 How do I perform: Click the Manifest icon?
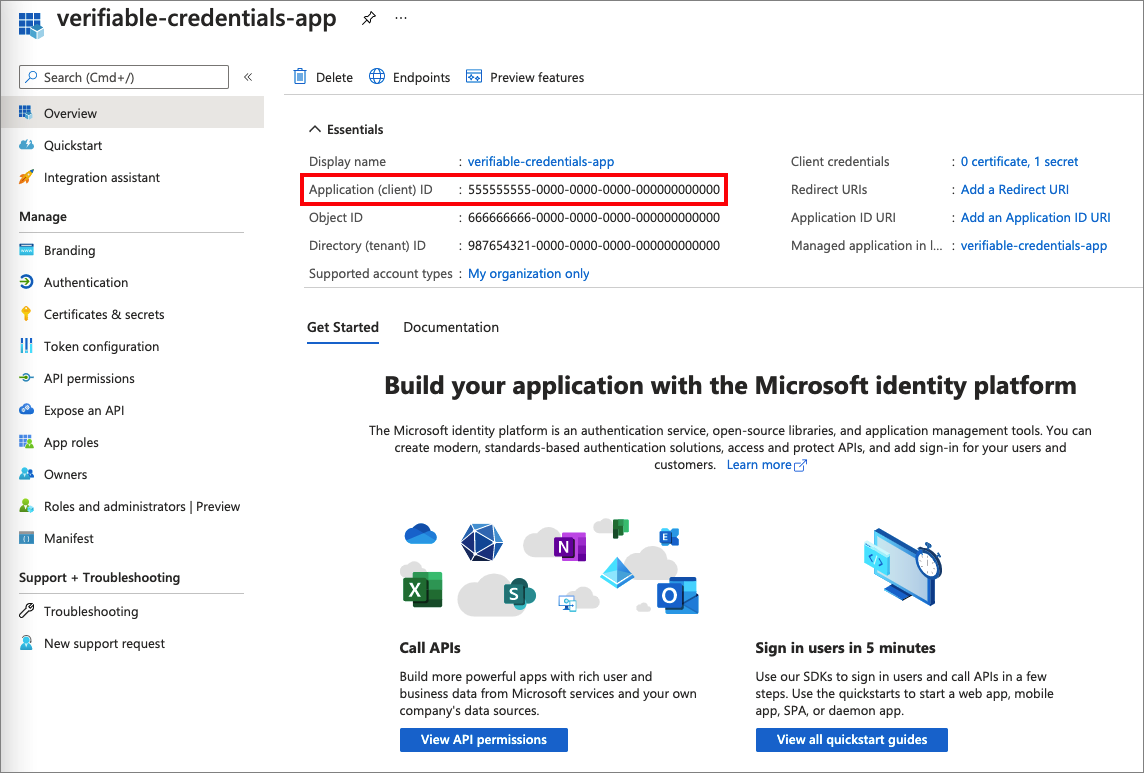pyautogui.click(x=26, y=538)
